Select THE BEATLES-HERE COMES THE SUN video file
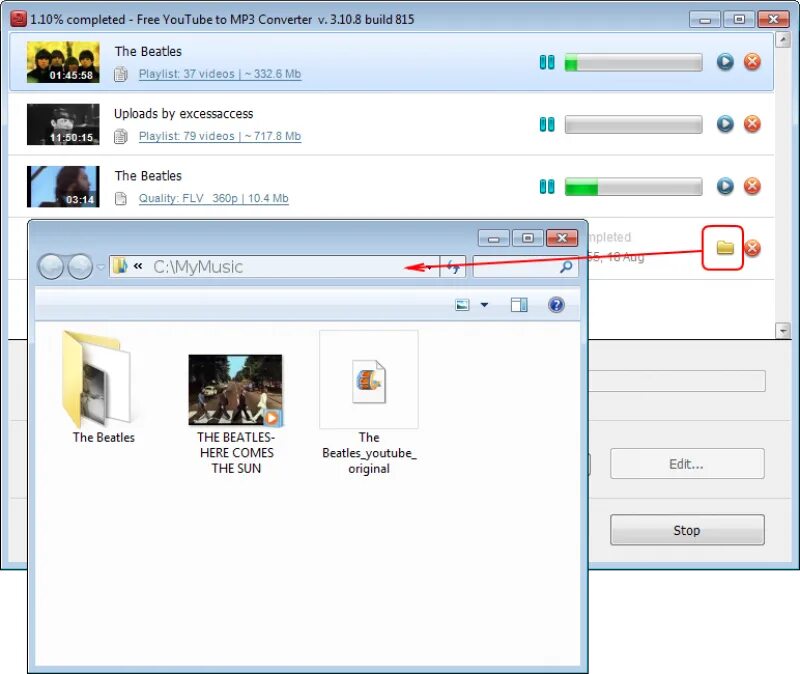The width and height of the screenshot is (800, 674). [x=236, y=413]
